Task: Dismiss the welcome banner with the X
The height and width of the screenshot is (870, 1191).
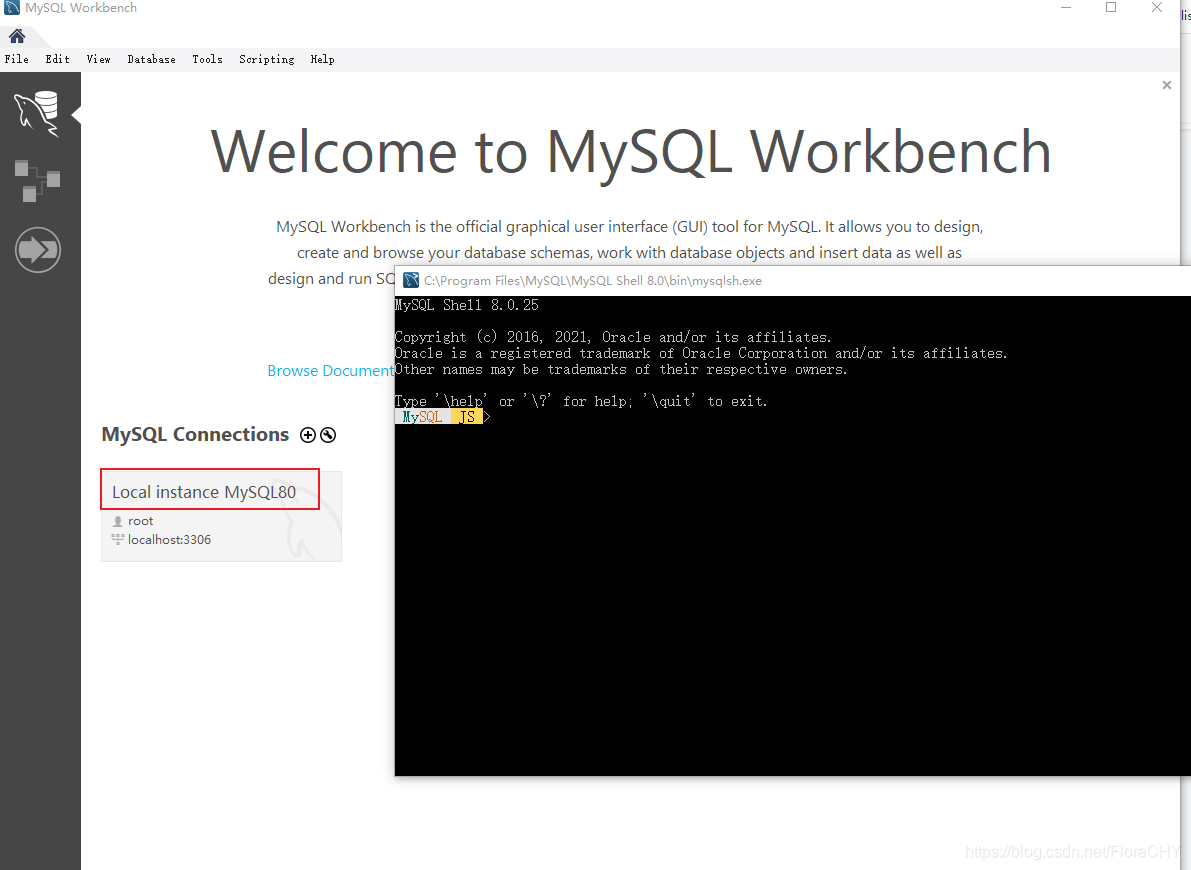Action: point(1166,85)
